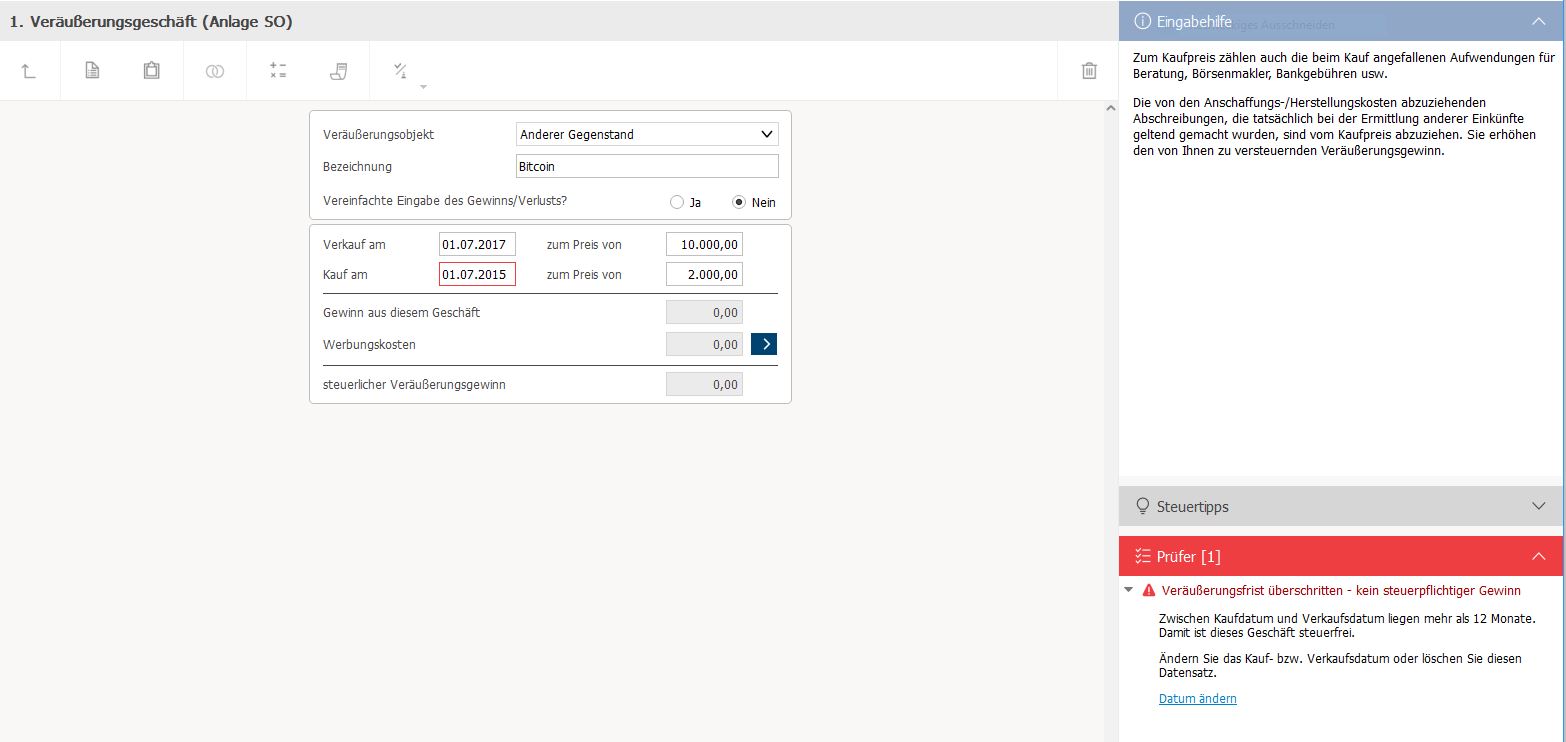The image size is (1566, 742).
Task: Select 'Ja' for Vereinfachte Eingabe
Action: (677, 202)
